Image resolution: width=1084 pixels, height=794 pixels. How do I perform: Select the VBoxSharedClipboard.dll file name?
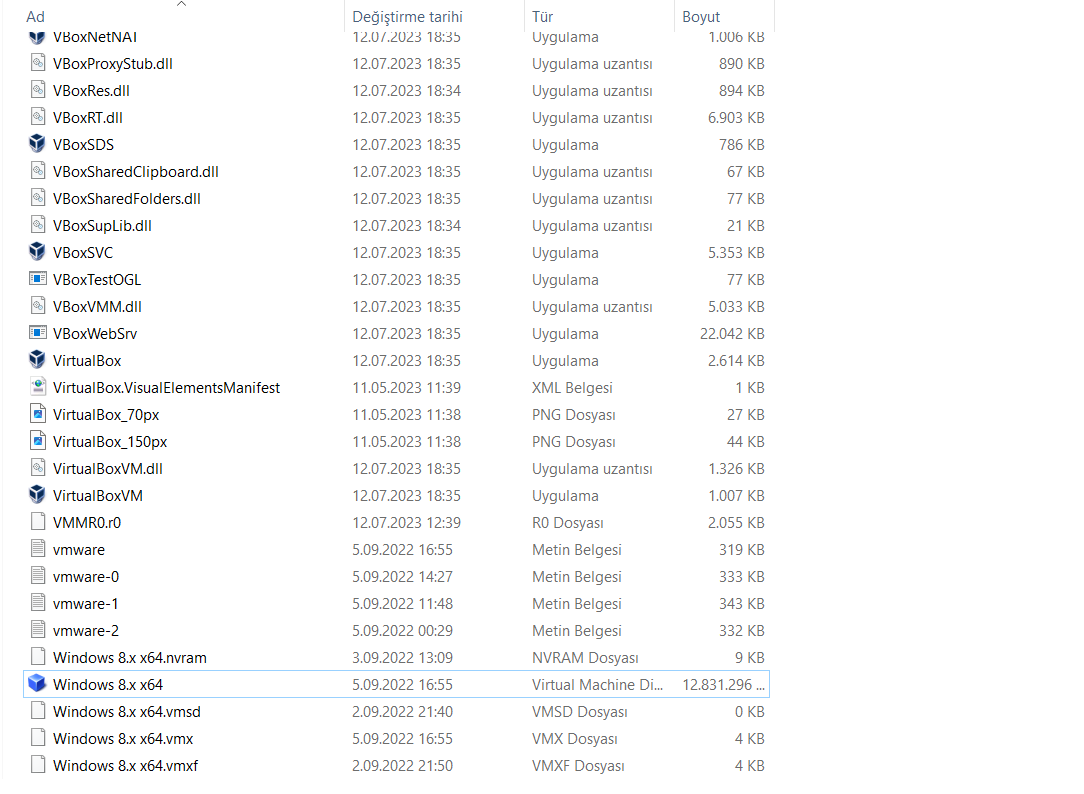coord(136,171)
